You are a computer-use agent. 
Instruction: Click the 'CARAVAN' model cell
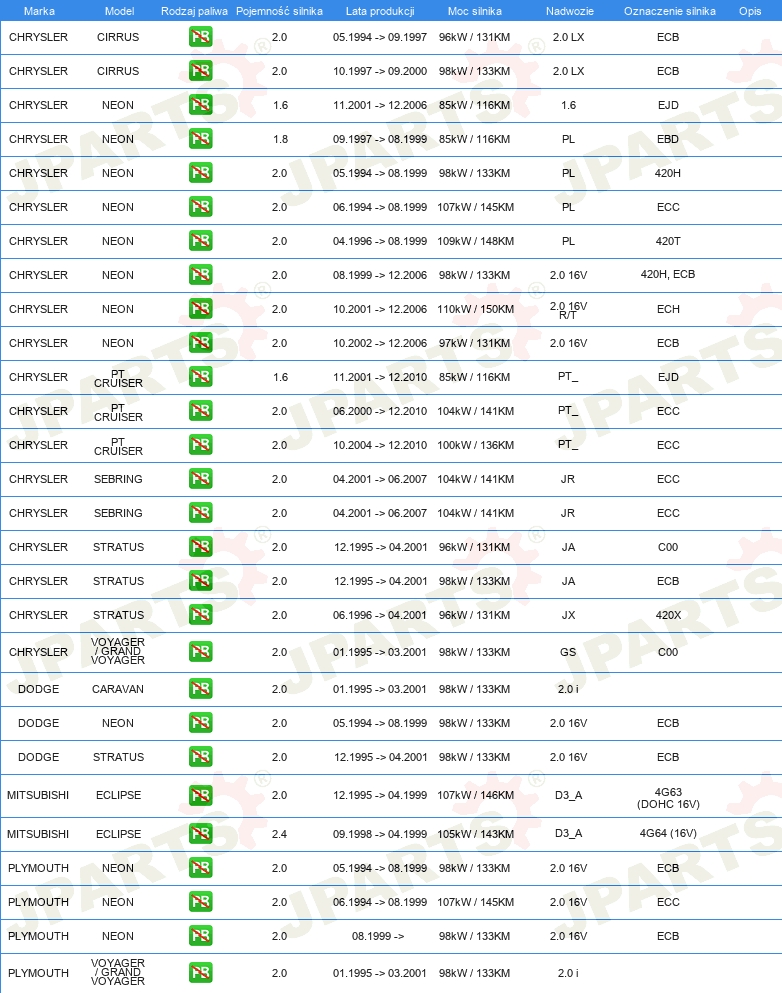(x=118, y=689)
